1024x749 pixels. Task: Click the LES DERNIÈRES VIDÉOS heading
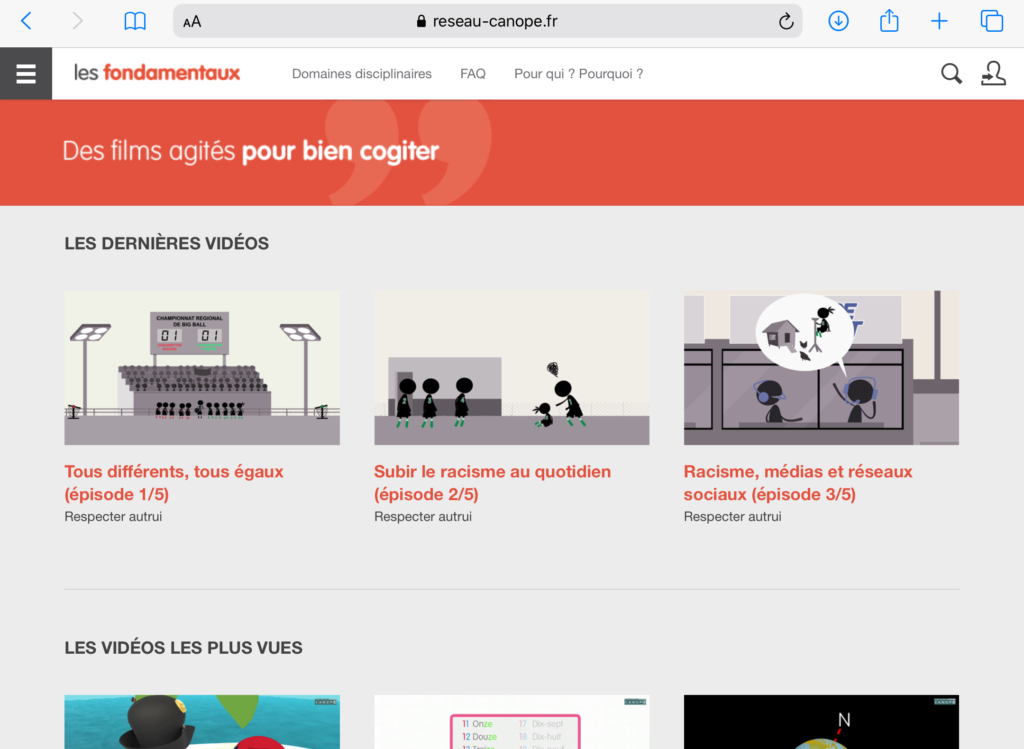coord(167,244)
